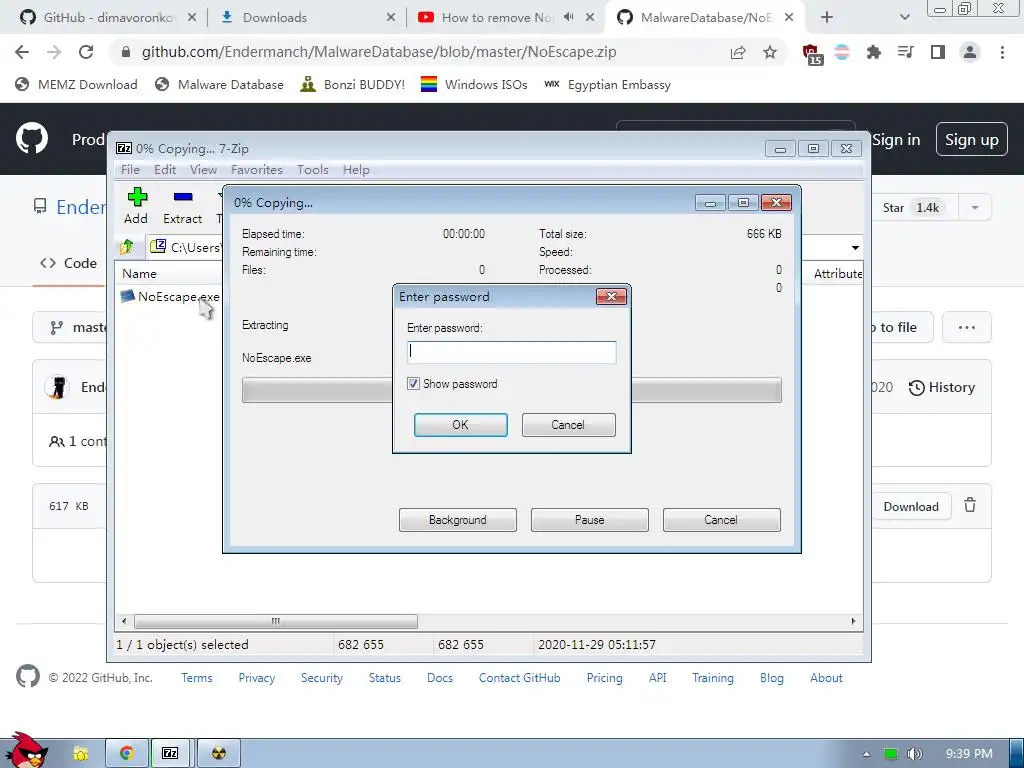Open the three-dot file options on GitHub
Viewport: 1024px width, 768px height.
(967, 327)
